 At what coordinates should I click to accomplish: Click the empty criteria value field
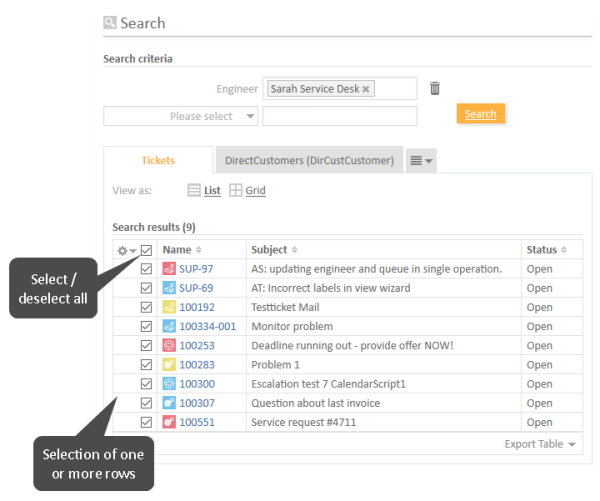pyautogui.click(x=340, y=116)
